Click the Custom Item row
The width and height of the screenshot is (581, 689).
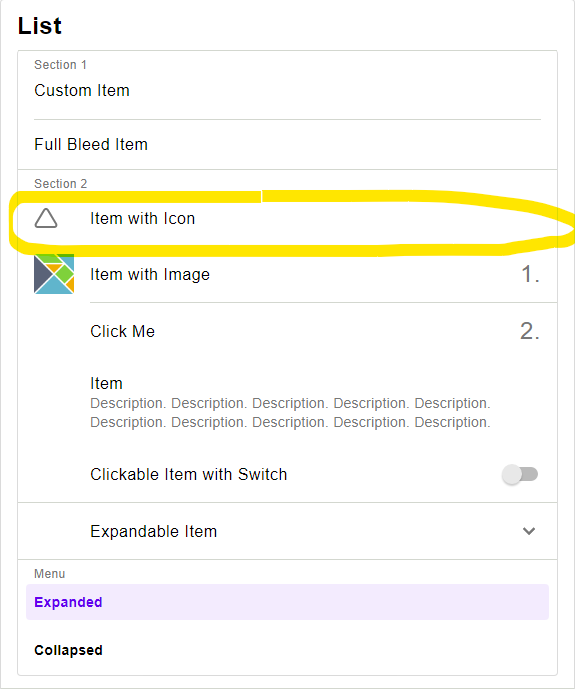click(x=287, y=91)
